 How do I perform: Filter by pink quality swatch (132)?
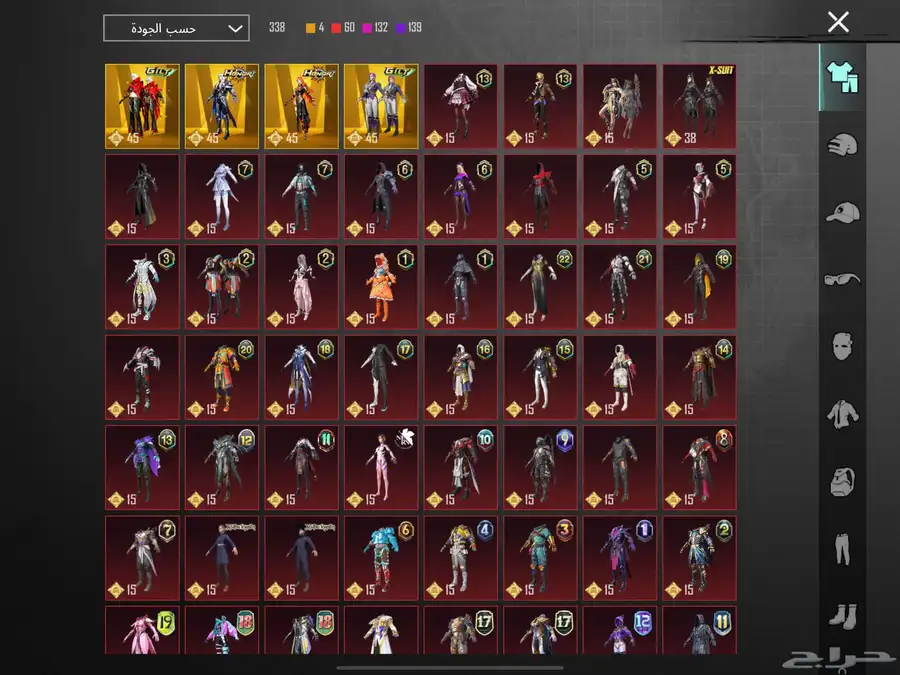tap(367, 28)
